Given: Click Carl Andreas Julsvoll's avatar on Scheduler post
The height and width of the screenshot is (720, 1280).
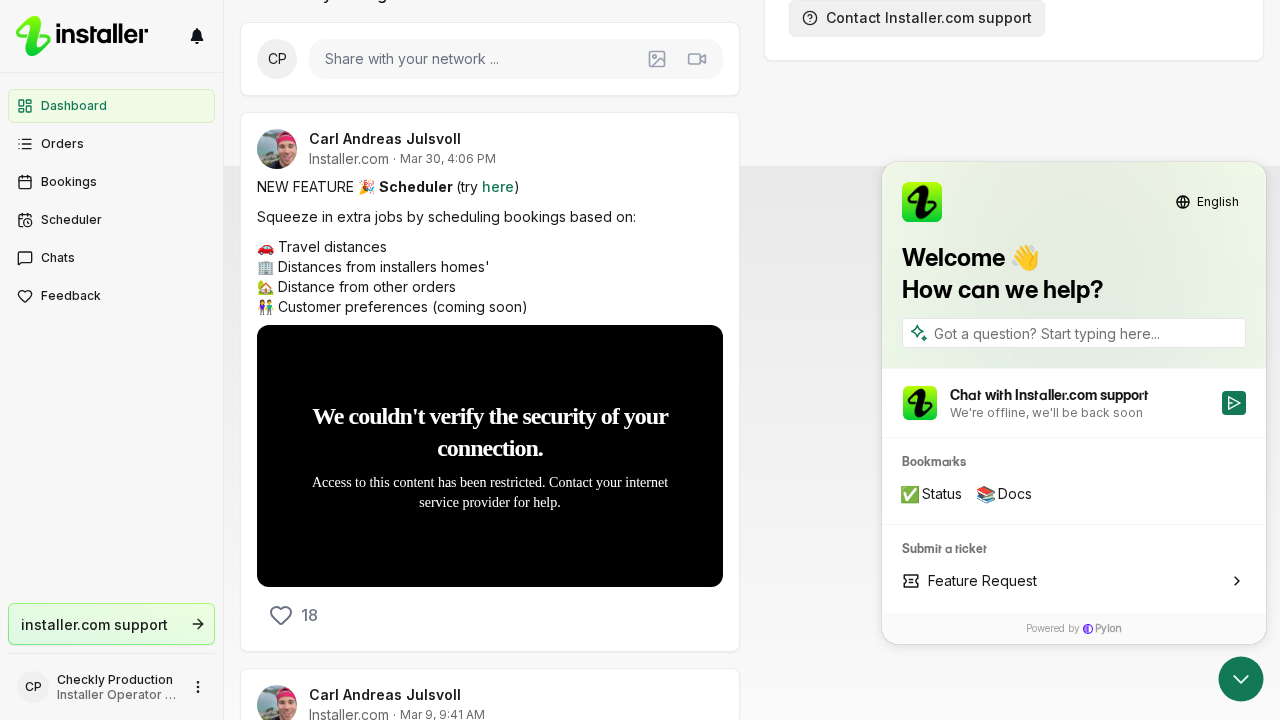Looking at the screenshot, I should (x=277, y=149).
